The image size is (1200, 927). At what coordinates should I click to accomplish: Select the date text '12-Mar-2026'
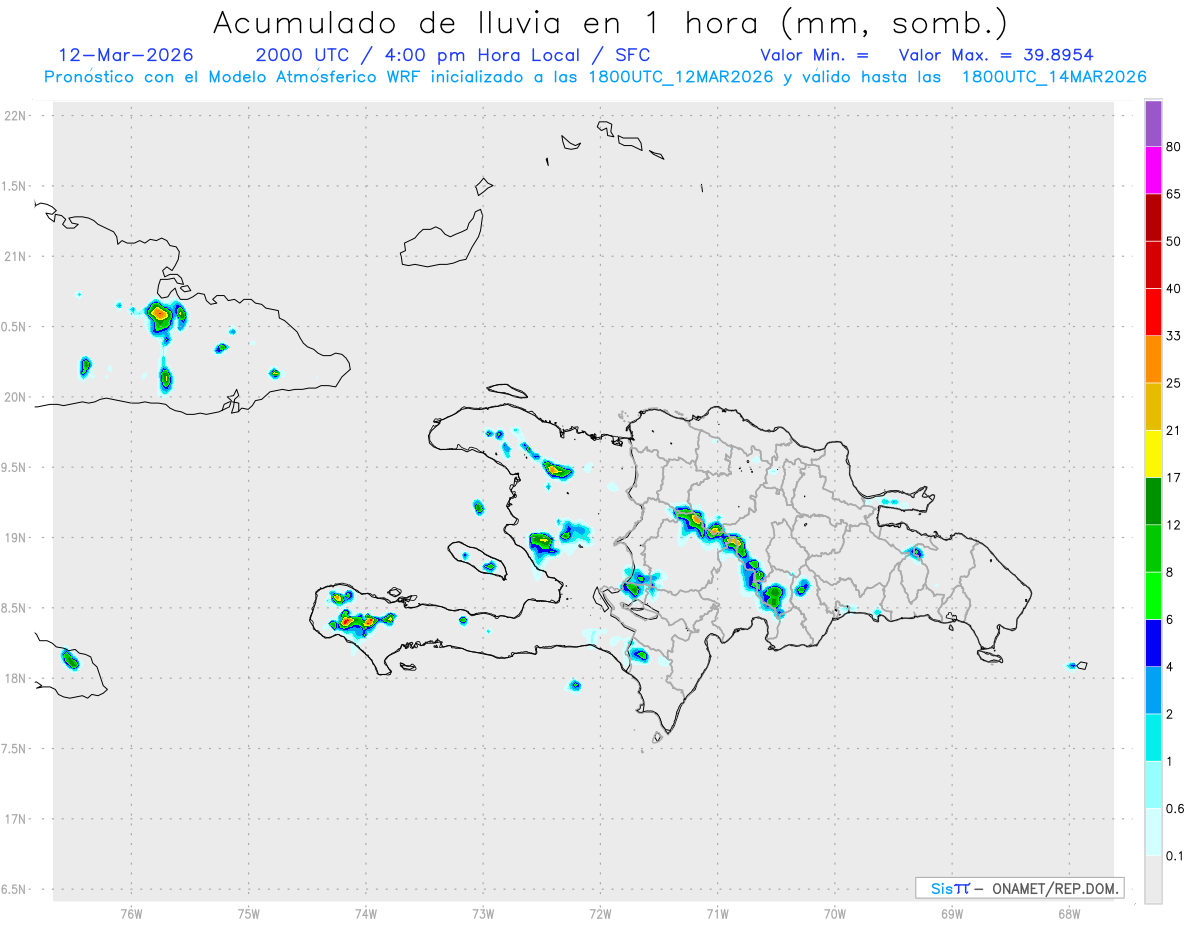pyautogui.click(x=126, y=55)
